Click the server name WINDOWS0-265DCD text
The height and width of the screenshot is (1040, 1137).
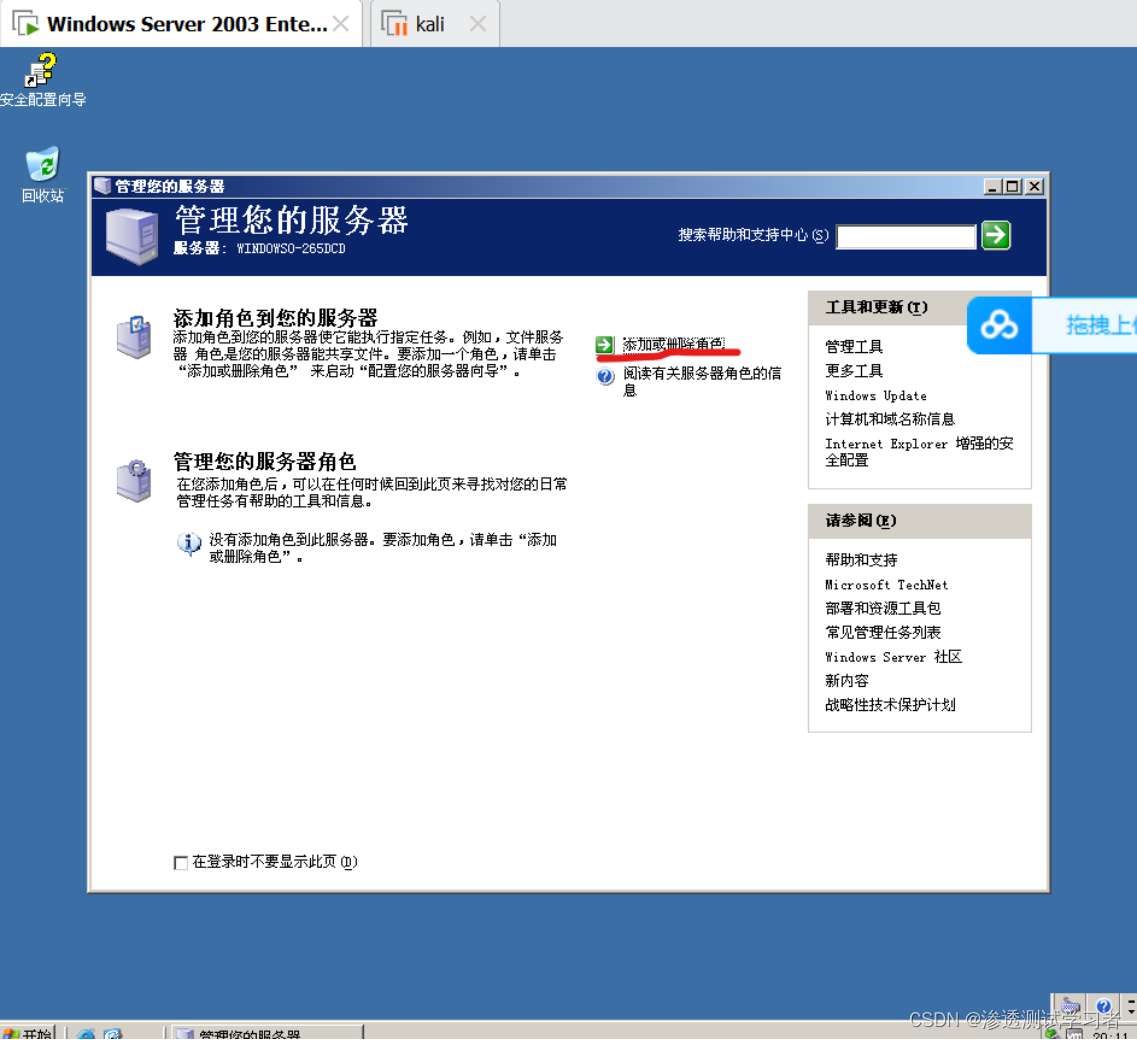click(291, 248)
